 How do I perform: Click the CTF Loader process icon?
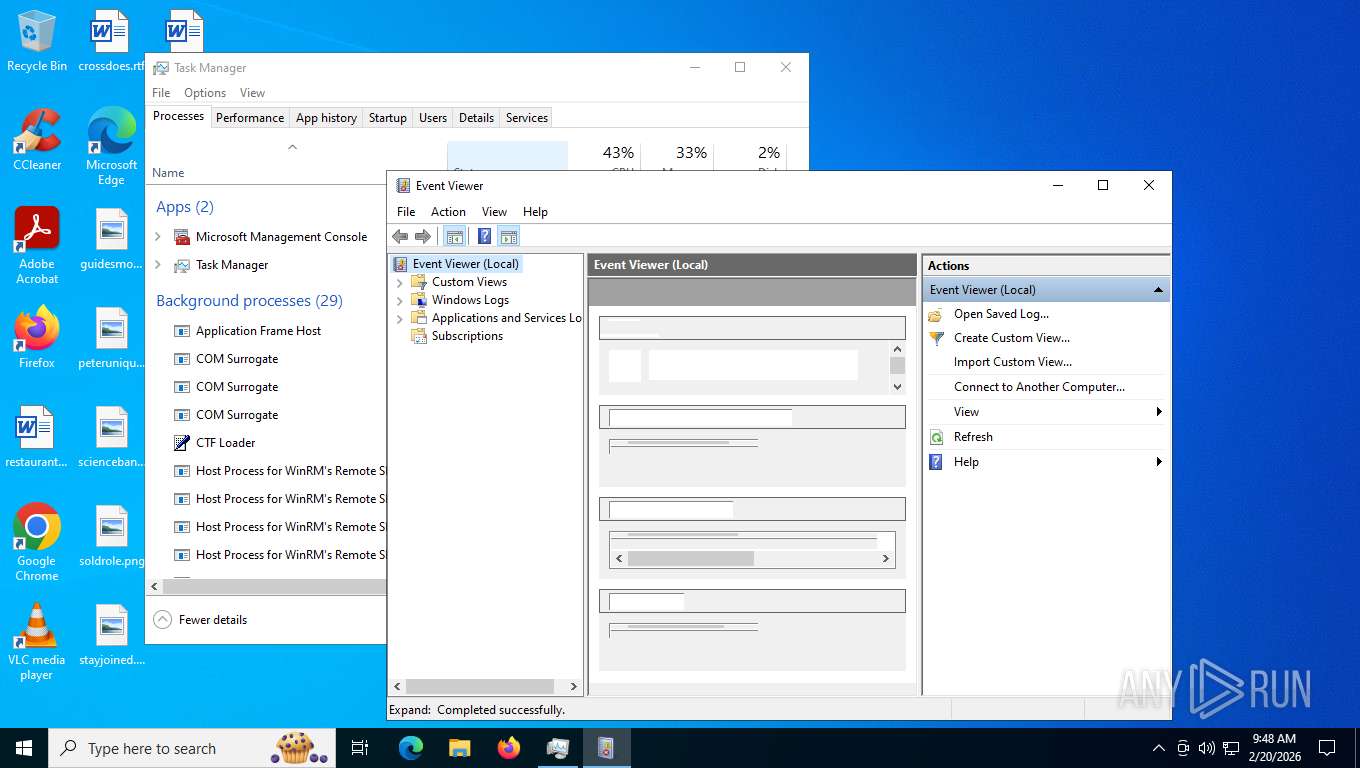(x=182, y=443)
